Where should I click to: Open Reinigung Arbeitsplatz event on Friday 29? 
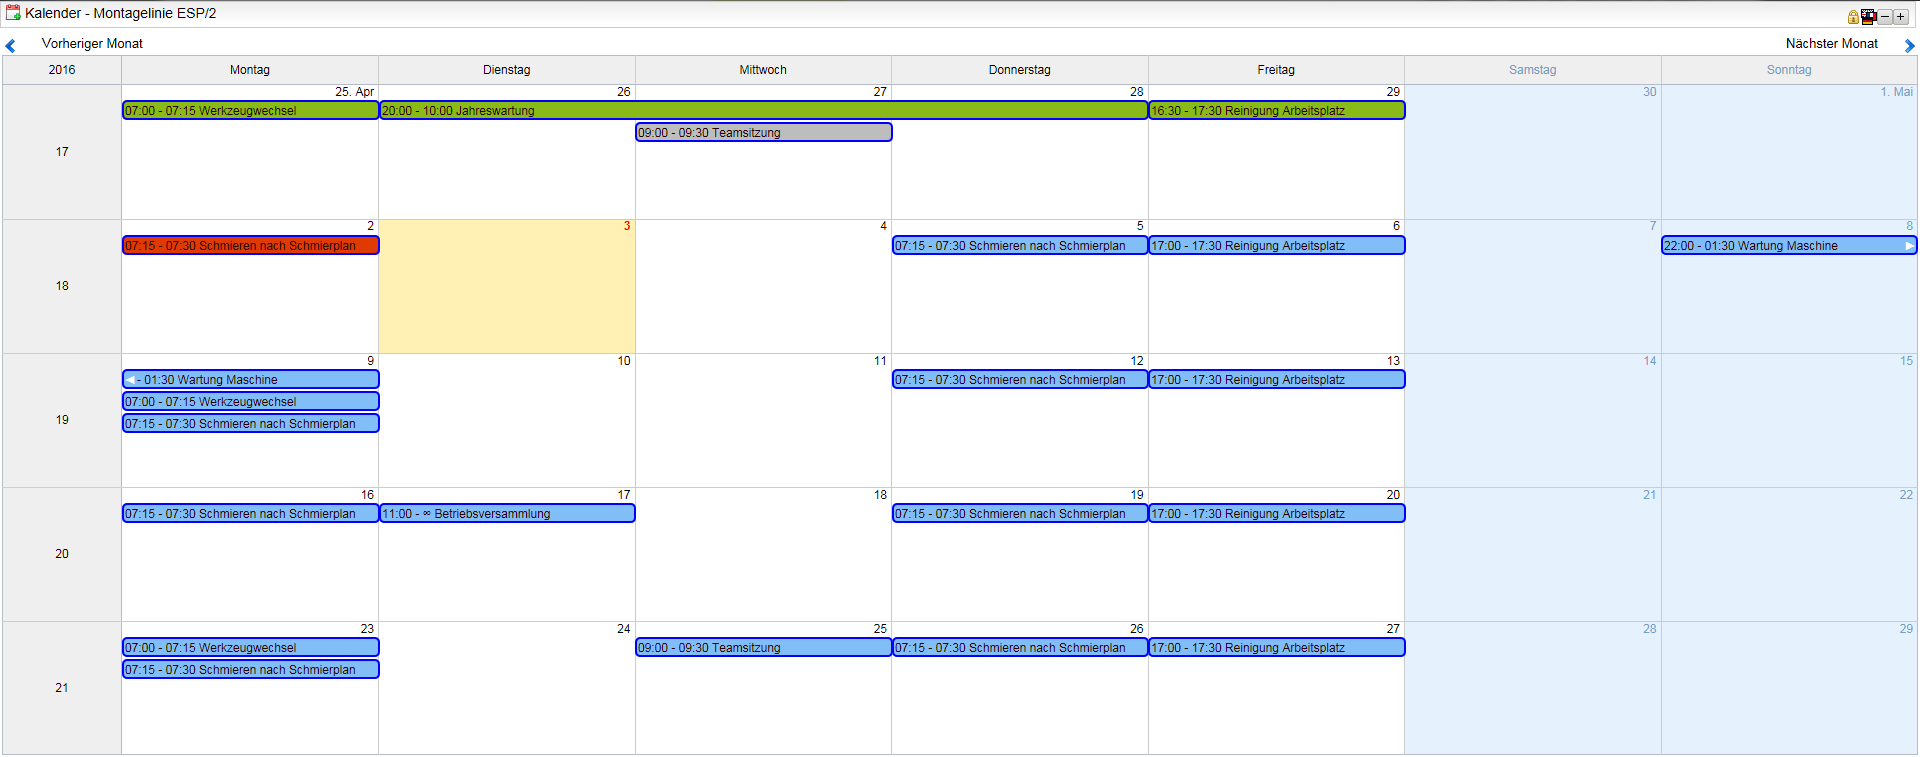(x=1277, y=111)
